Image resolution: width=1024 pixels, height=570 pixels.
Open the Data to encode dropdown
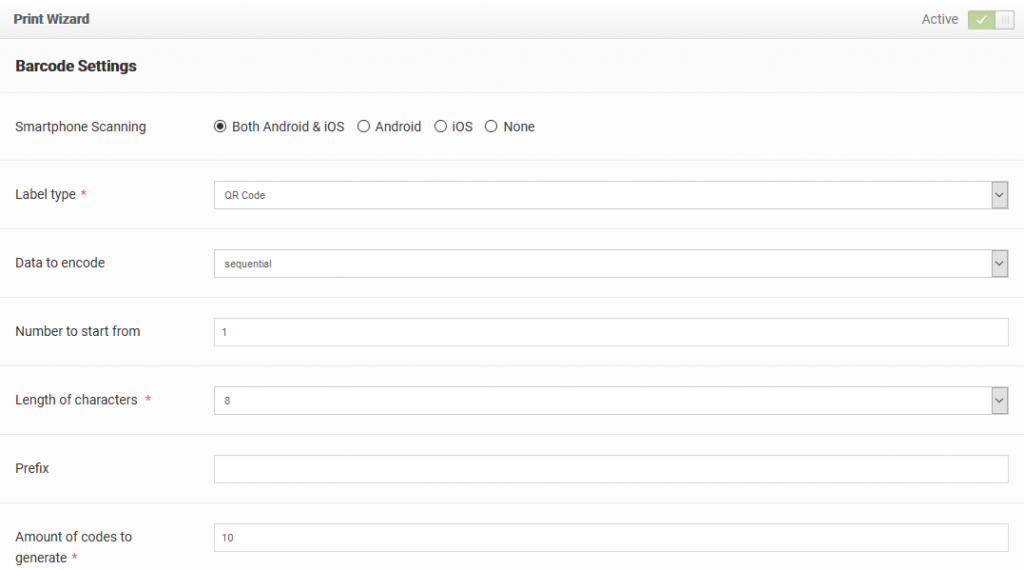click(611, 264)
